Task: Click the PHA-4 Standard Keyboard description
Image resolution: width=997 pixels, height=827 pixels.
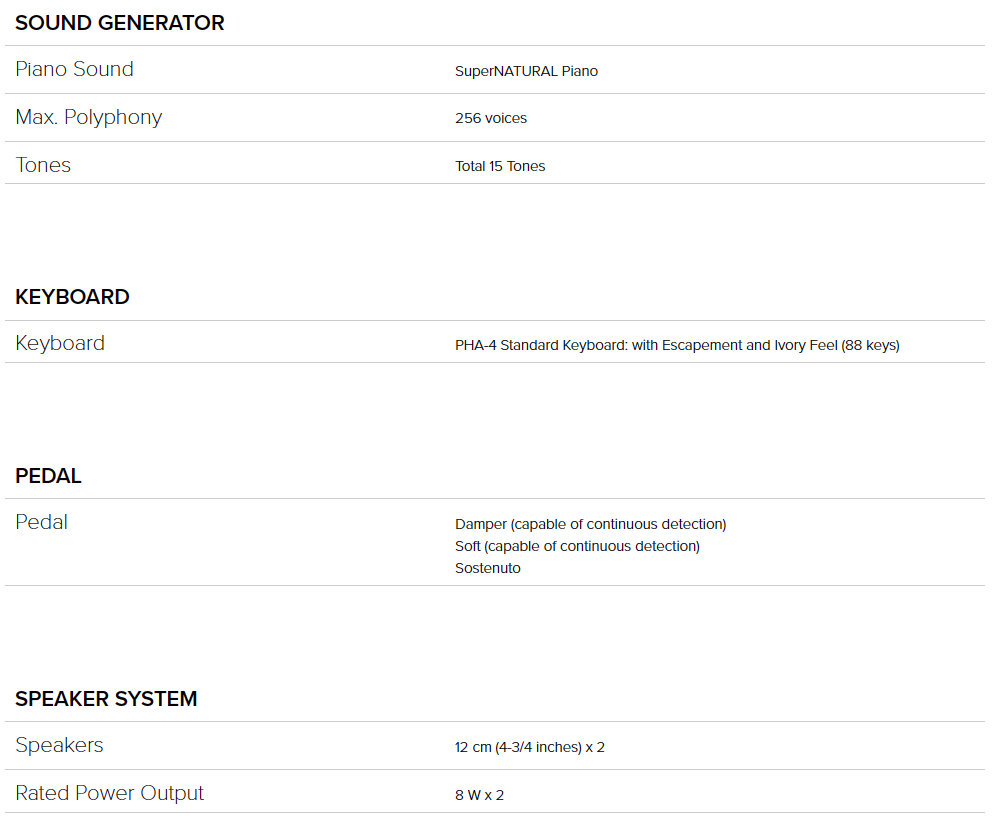Action: tap(677, 345)
